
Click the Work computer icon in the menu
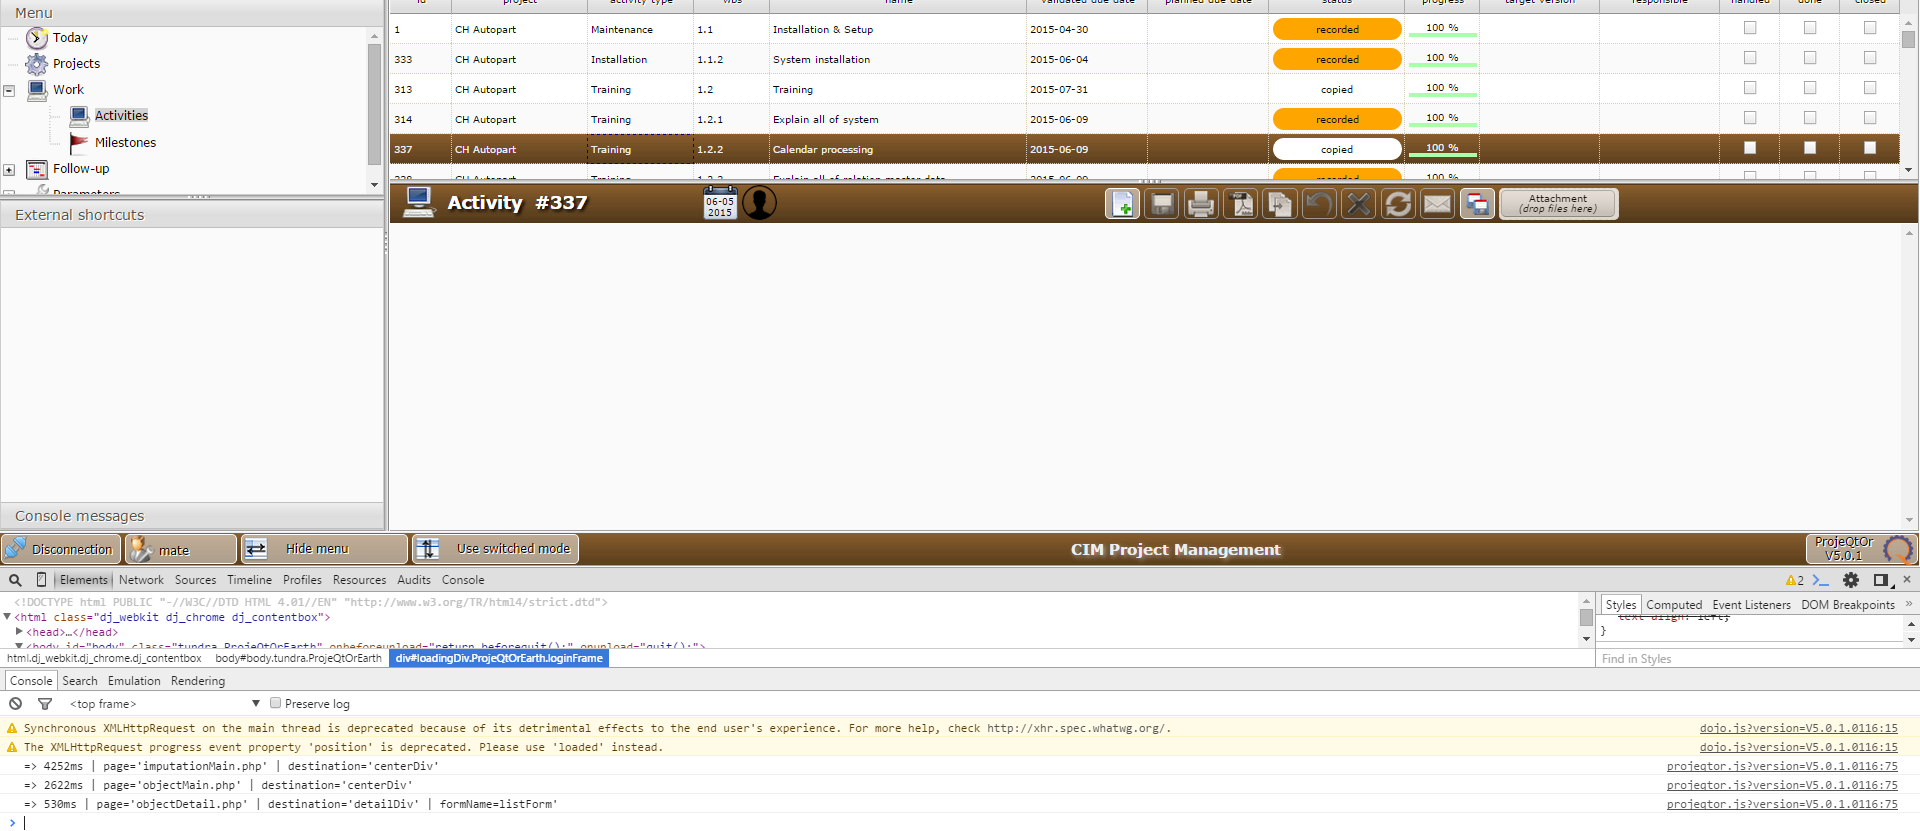tap(37, 90)
